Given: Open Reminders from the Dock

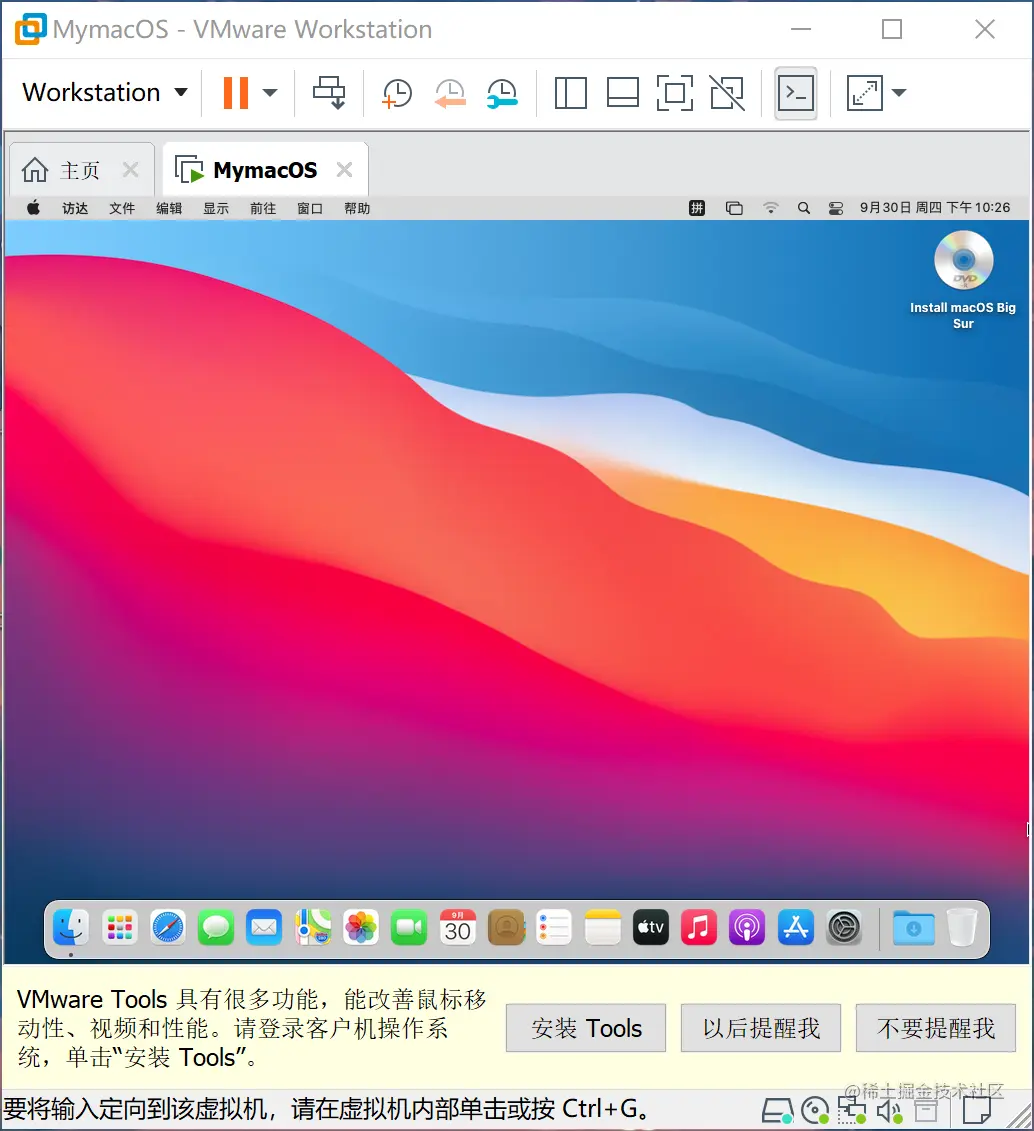Looking at the screenshot, I should coord(554,928).
